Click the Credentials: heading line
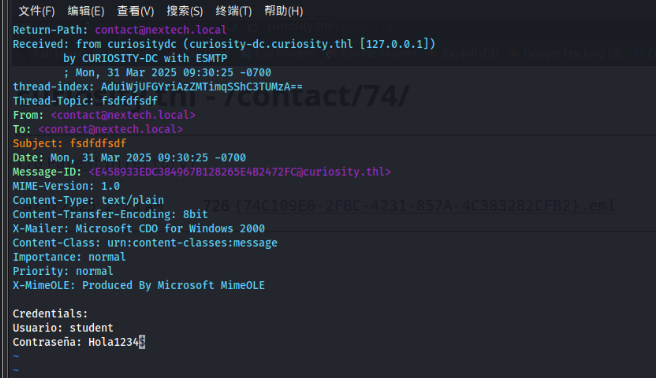This screenshot has width=656, height=378. 50,314
